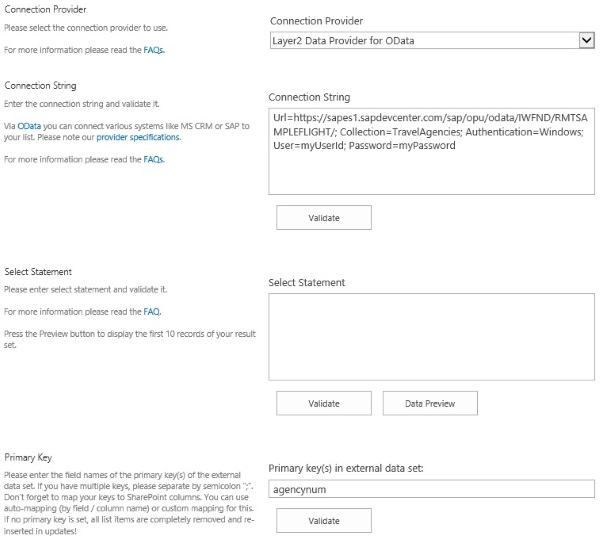Open the FAQ link under Select Statement

pyautogui.click(x=152, y=312)
